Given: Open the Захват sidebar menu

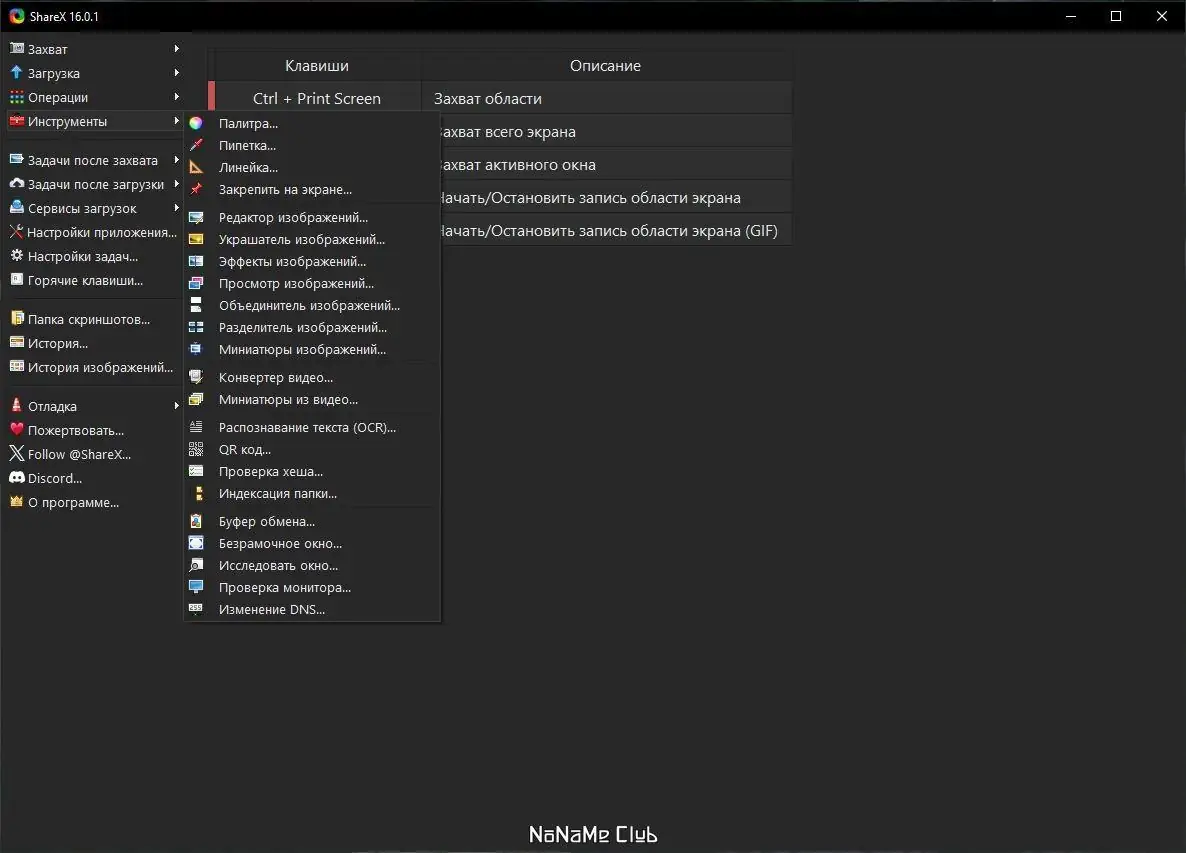Looking at the screenshot, I should point(95,49).
